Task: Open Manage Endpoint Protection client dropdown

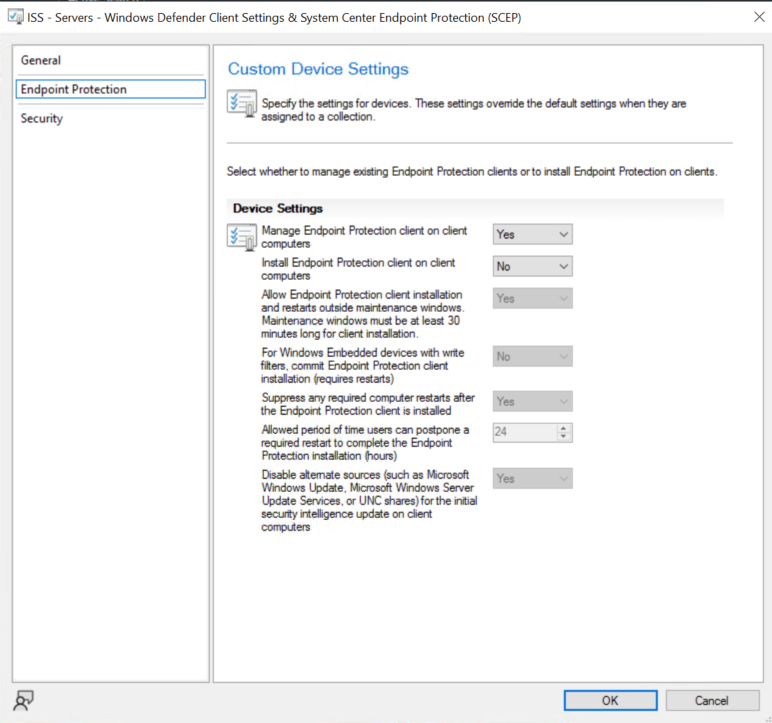Action: pyautogui.click(x=532, y=234)
